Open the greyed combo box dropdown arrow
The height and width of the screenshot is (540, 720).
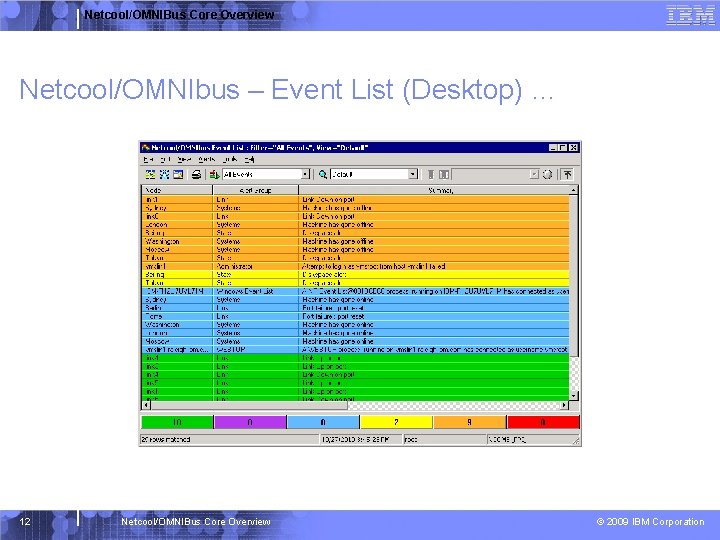[534, 174]
